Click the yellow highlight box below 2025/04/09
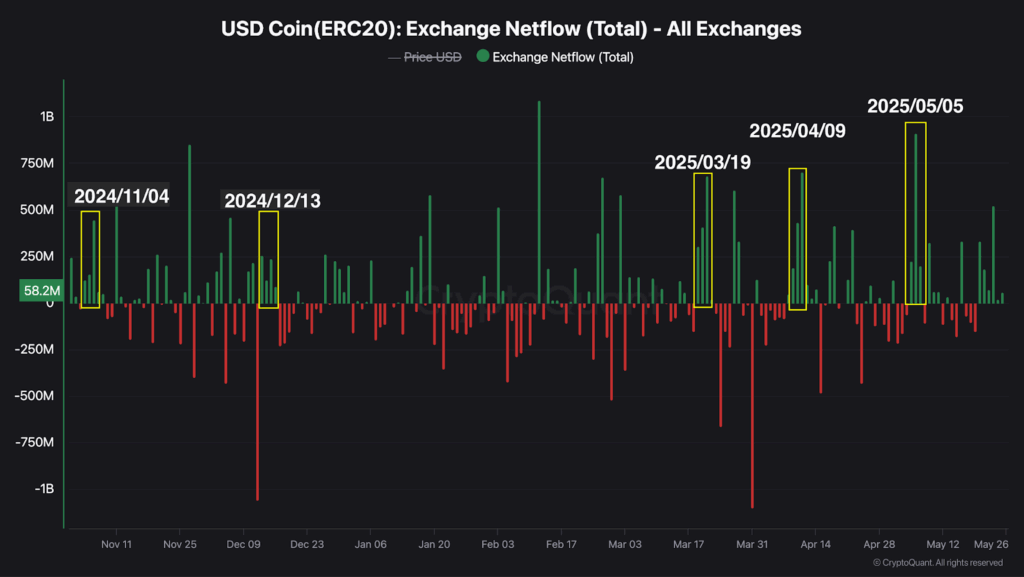 point(797,239)
